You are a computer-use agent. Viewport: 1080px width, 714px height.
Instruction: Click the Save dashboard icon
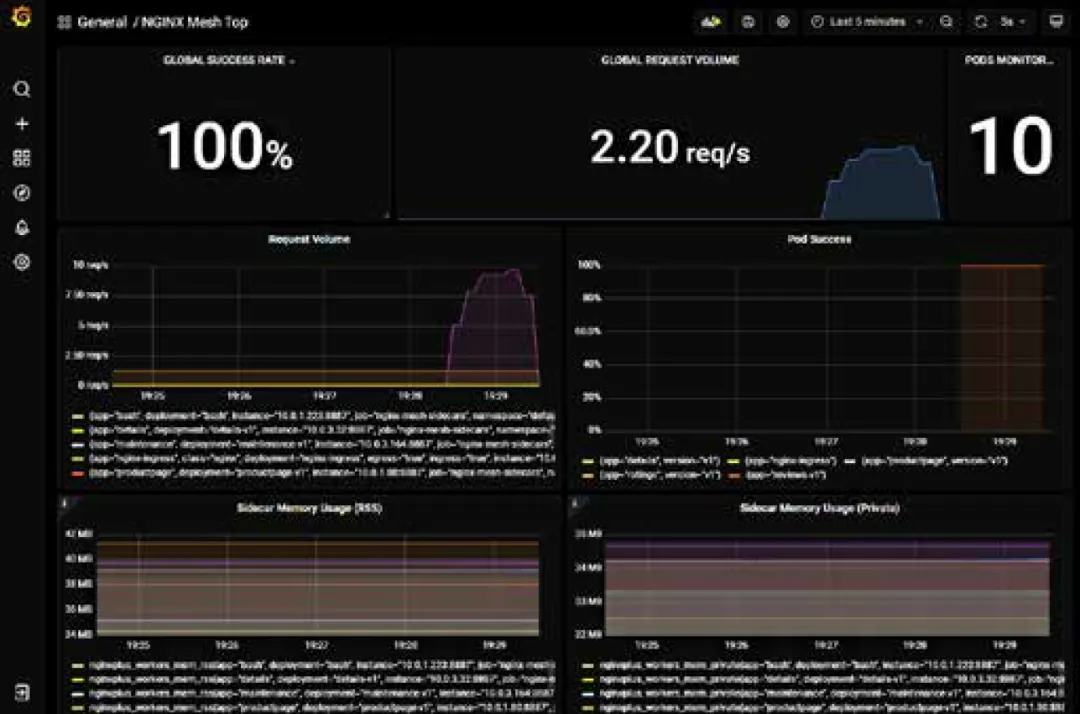point(748,22)
